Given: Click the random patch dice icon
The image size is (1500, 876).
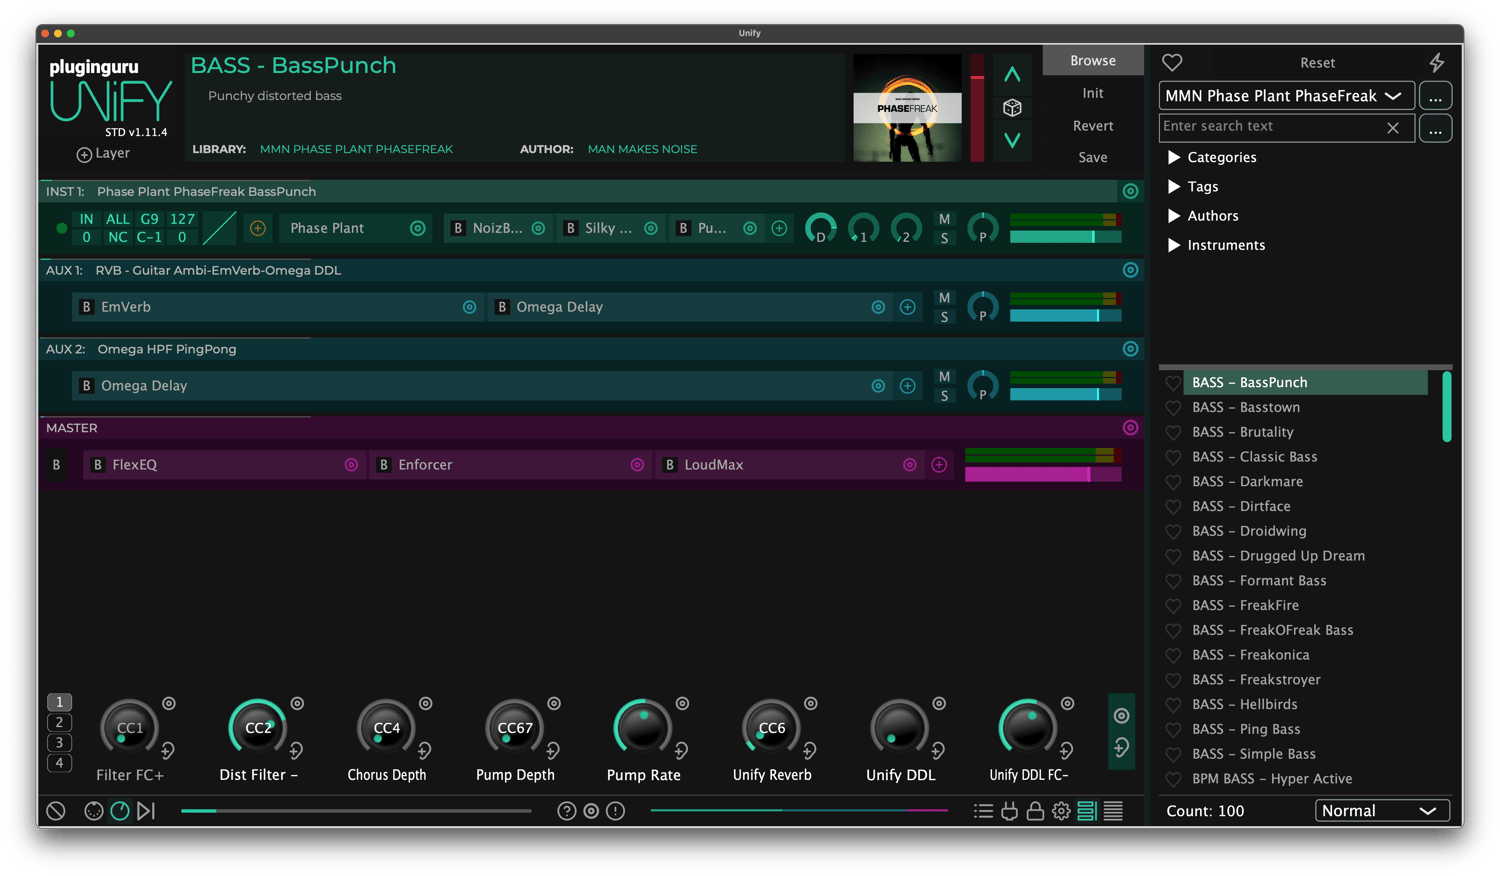Looking at the screenshot, I should [1012, 108].
